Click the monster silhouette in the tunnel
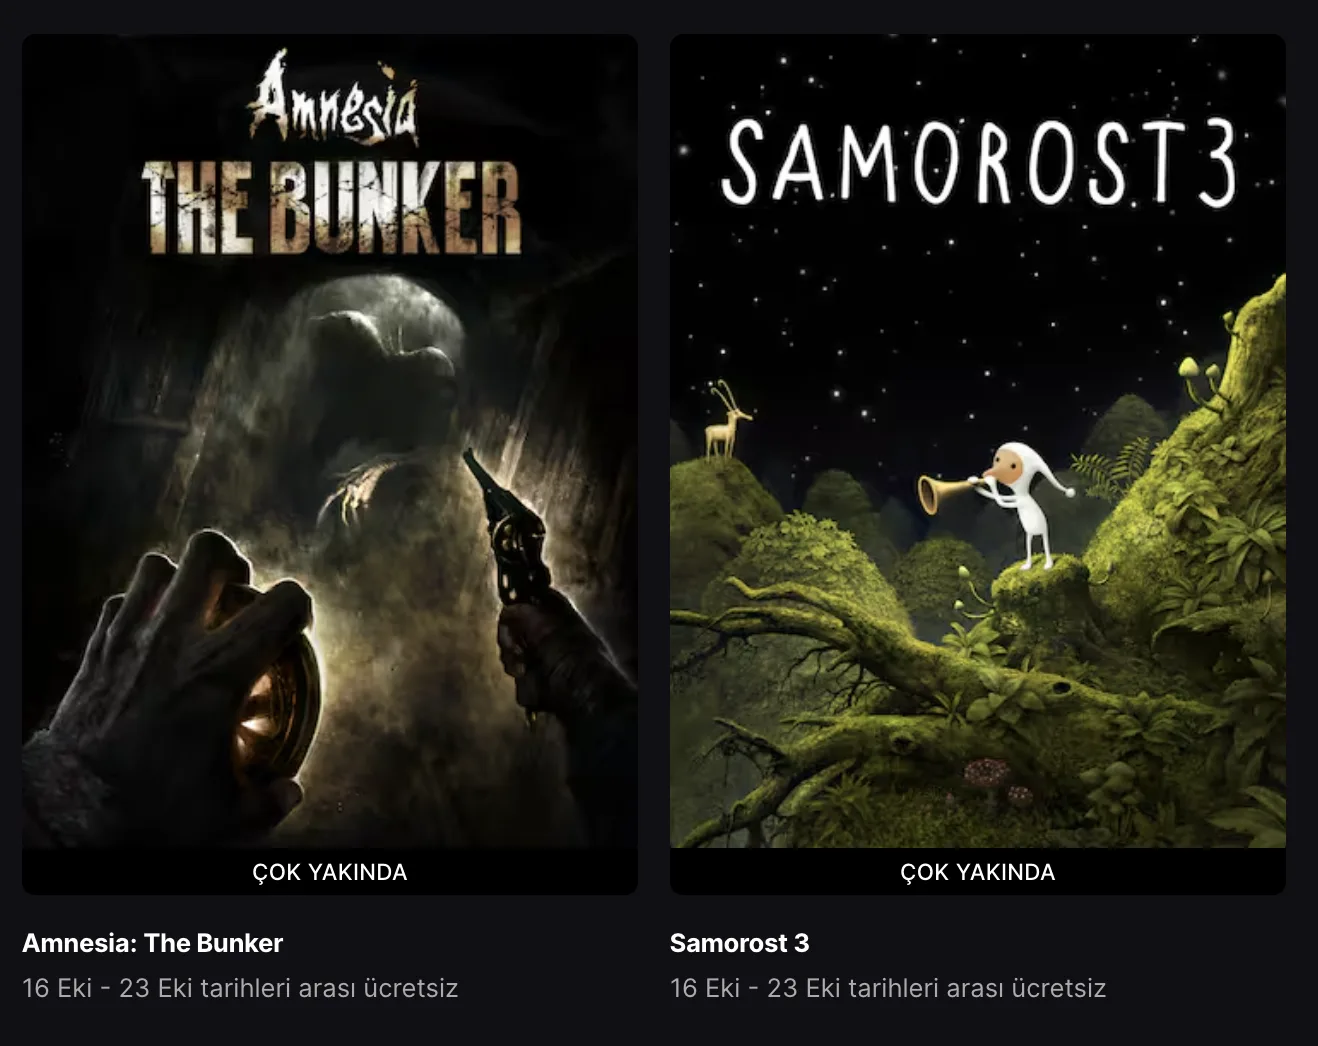This screenshot has height=1046, width=1318. pos(385,400)
